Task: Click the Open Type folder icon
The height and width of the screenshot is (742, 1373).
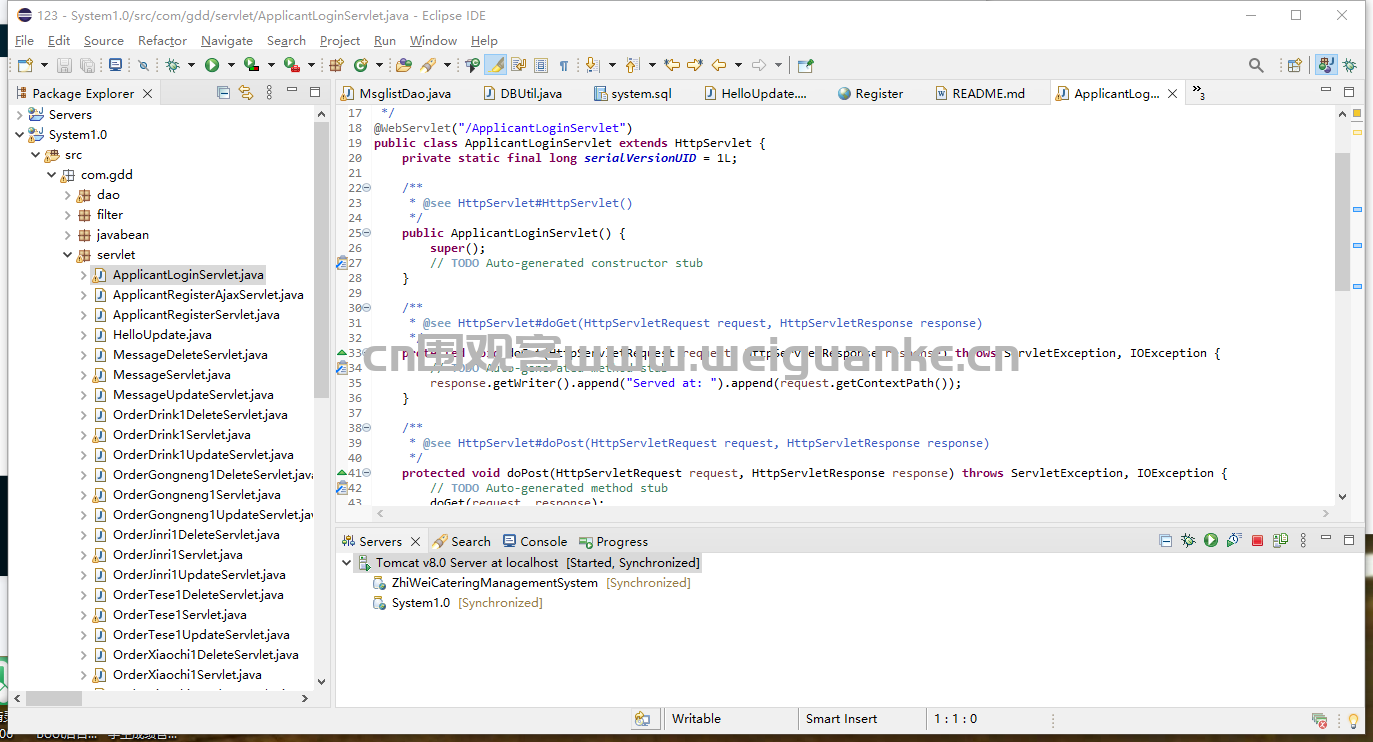Action: point(404,65)
